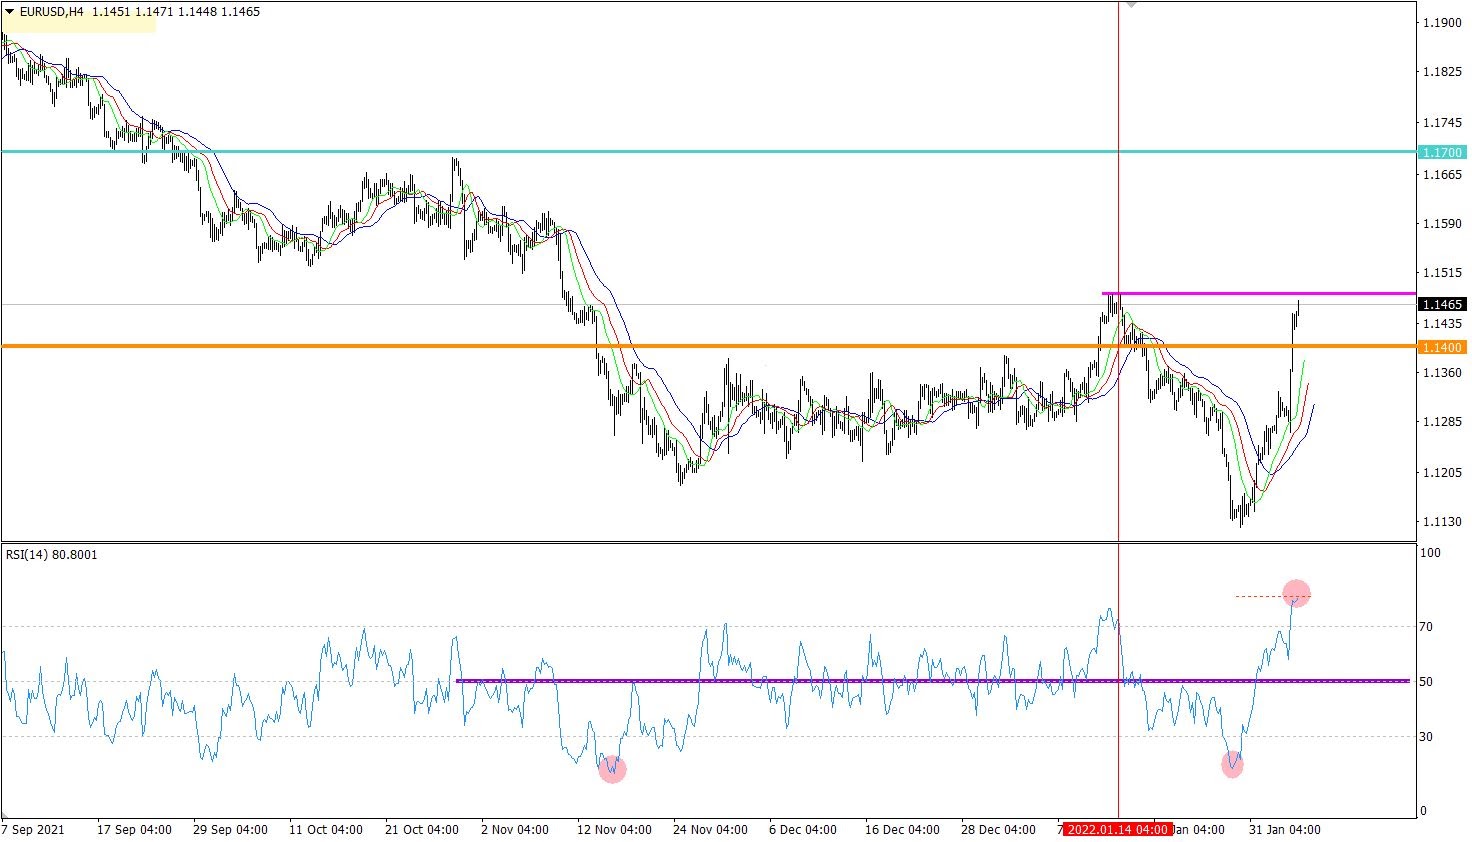1472x842 pixels.
Task: Click the 21 Oct 04:00 date label
Action: click(x=422, y=830)
